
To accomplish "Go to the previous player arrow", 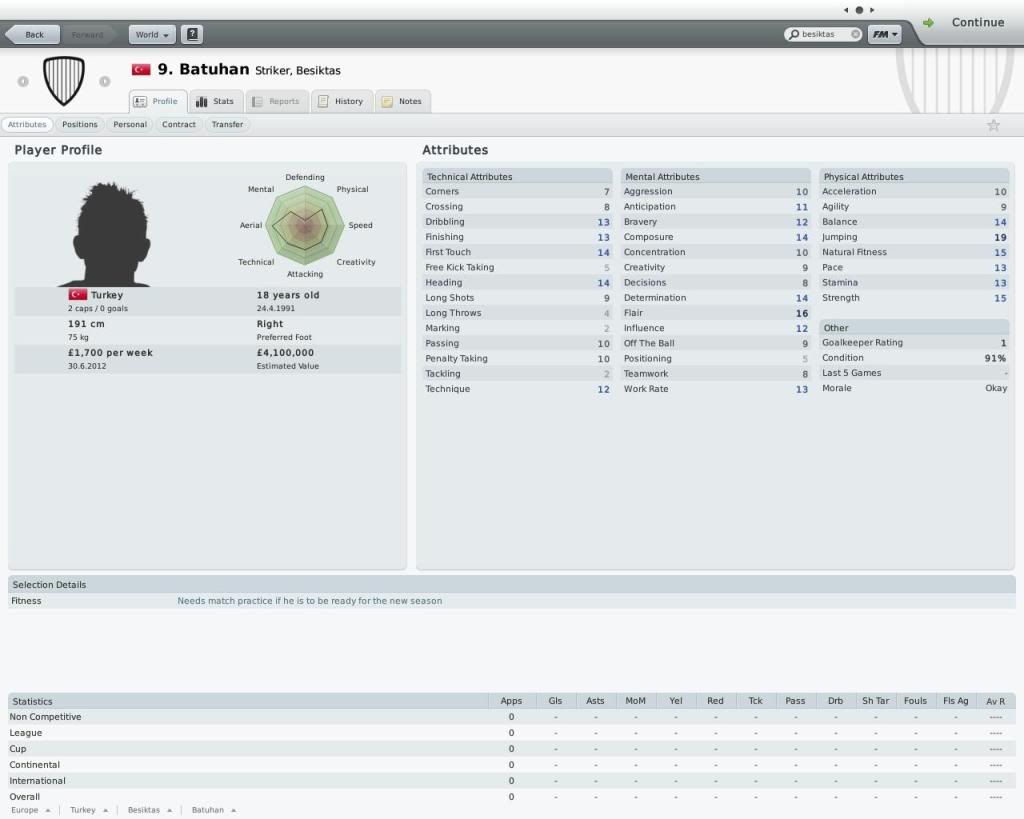I will point(23,82).
